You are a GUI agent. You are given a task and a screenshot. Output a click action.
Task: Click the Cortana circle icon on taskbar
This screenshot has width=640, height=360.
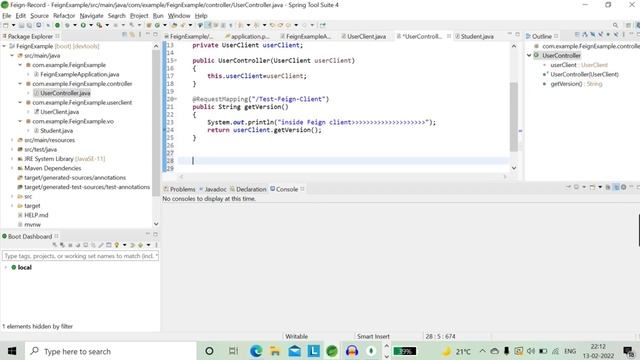[x=209, y=351]
